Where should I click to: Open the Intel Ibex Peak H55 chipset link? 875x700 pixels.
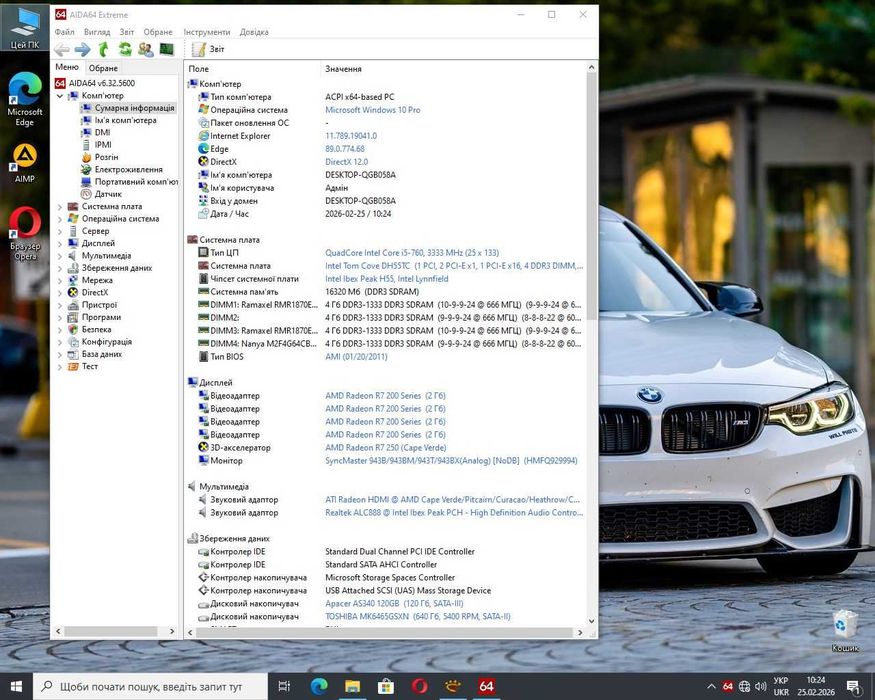[386, 279]
